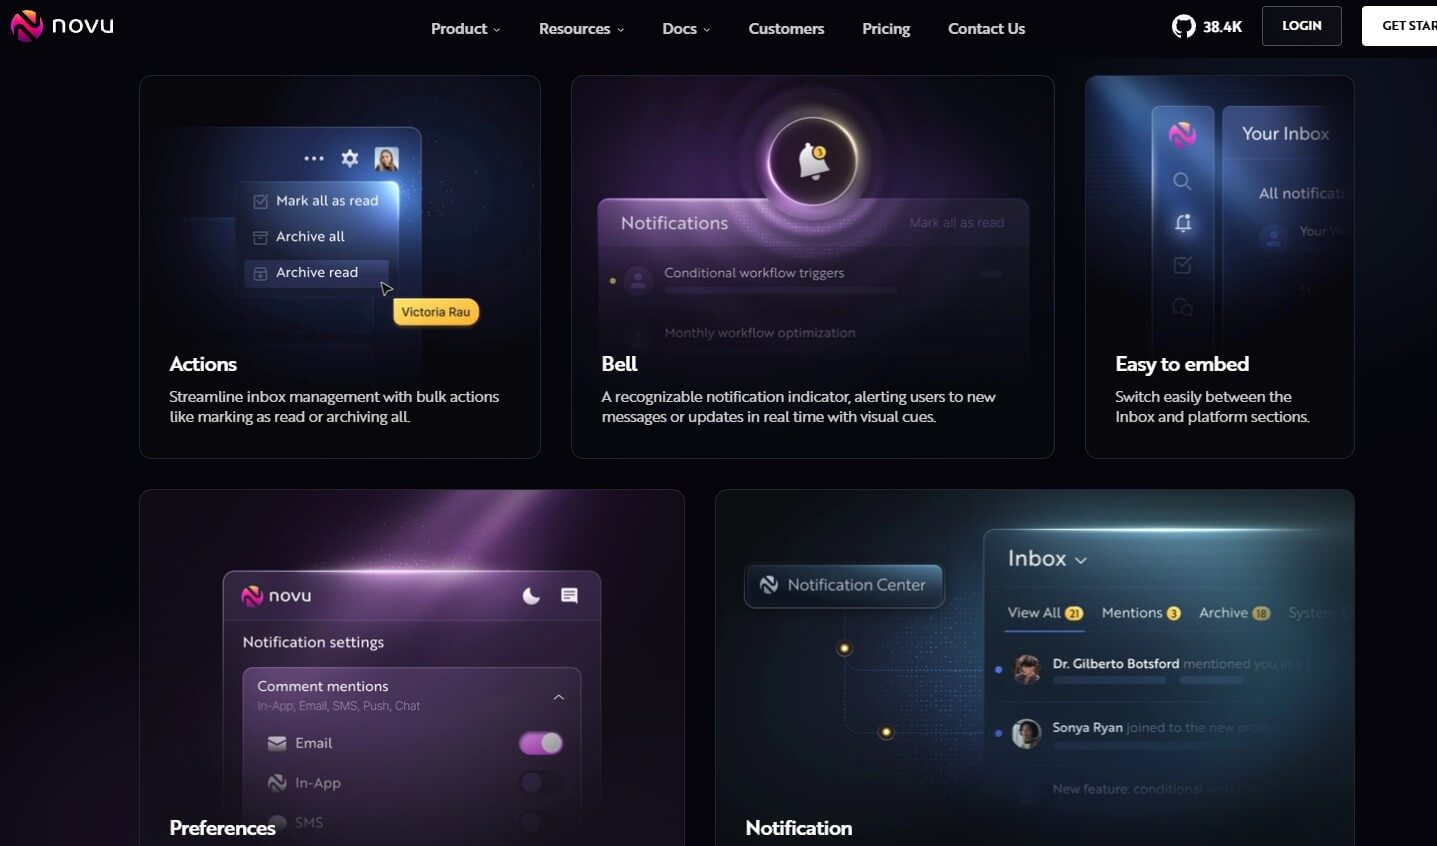The image size is (1437, 846).
Task: Click the search icon in embed sidebar
Action: pos(1182,181)
